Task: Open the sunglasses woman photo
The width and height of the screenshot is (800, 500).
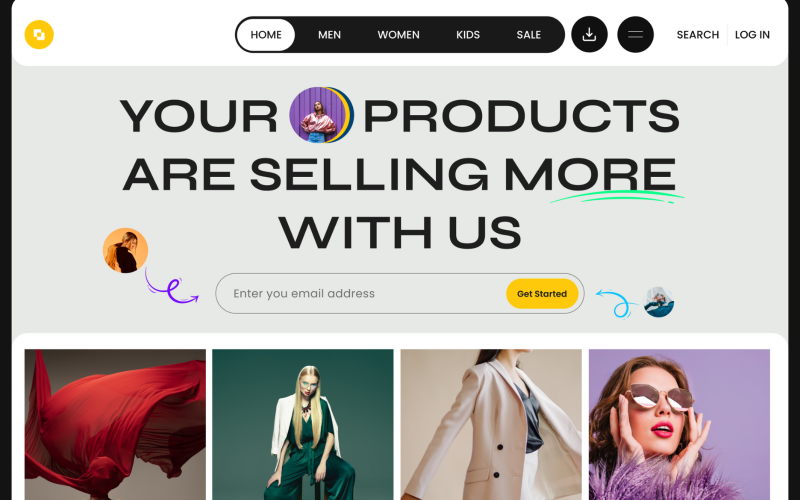Action: pos(679,424)
